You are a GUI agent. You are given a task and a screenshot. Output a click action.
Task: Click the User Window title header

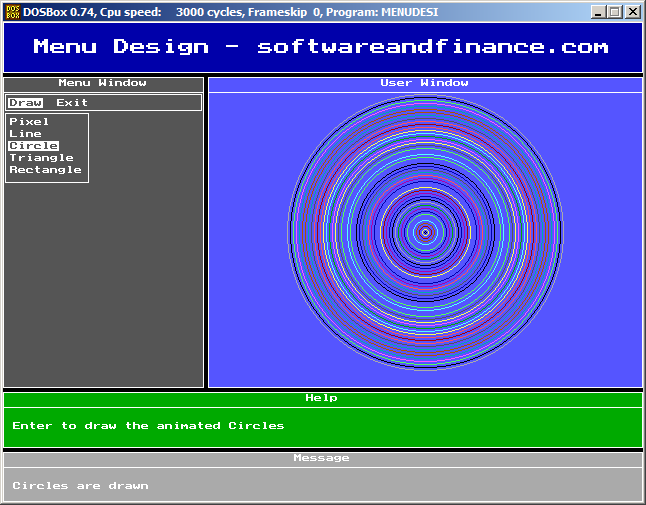pyautogui.click(x=424, y=83)
